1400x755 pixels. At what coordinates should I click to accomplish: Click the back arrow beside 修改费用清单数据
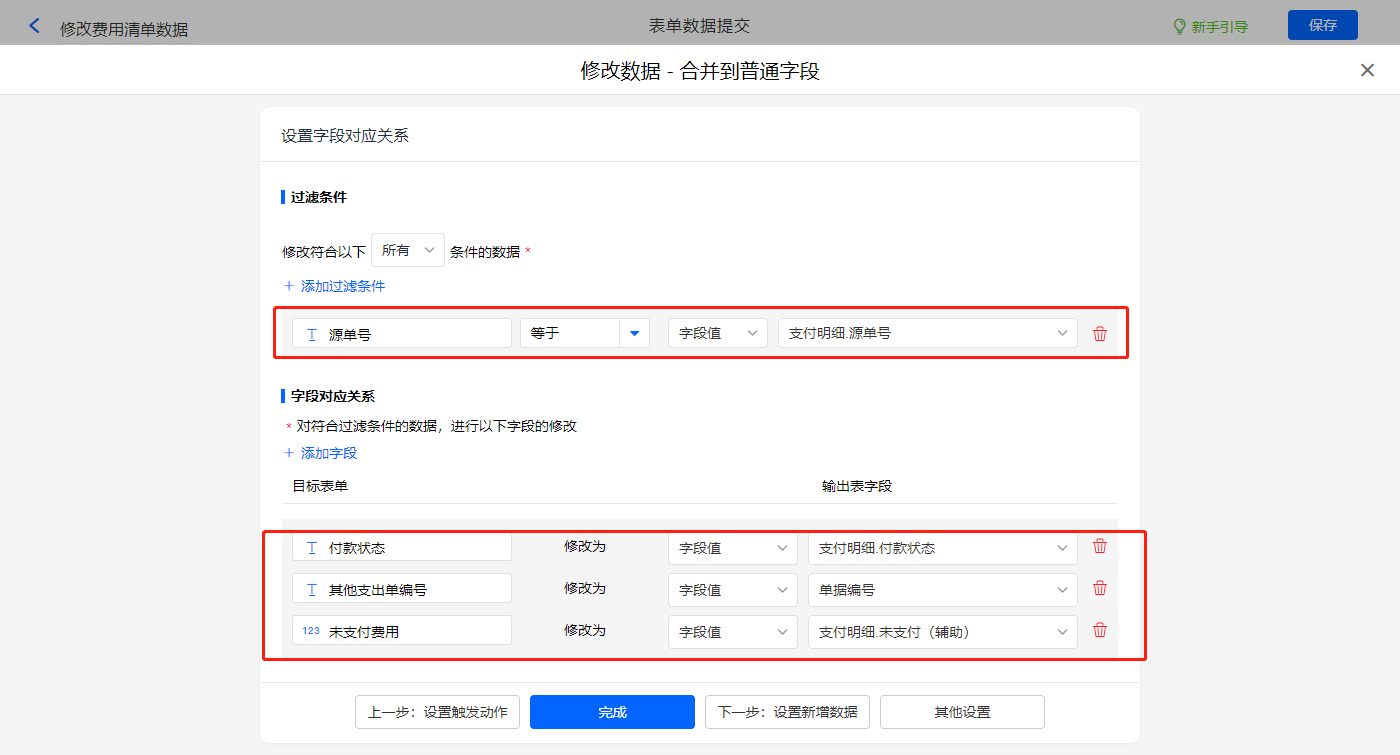35,26
